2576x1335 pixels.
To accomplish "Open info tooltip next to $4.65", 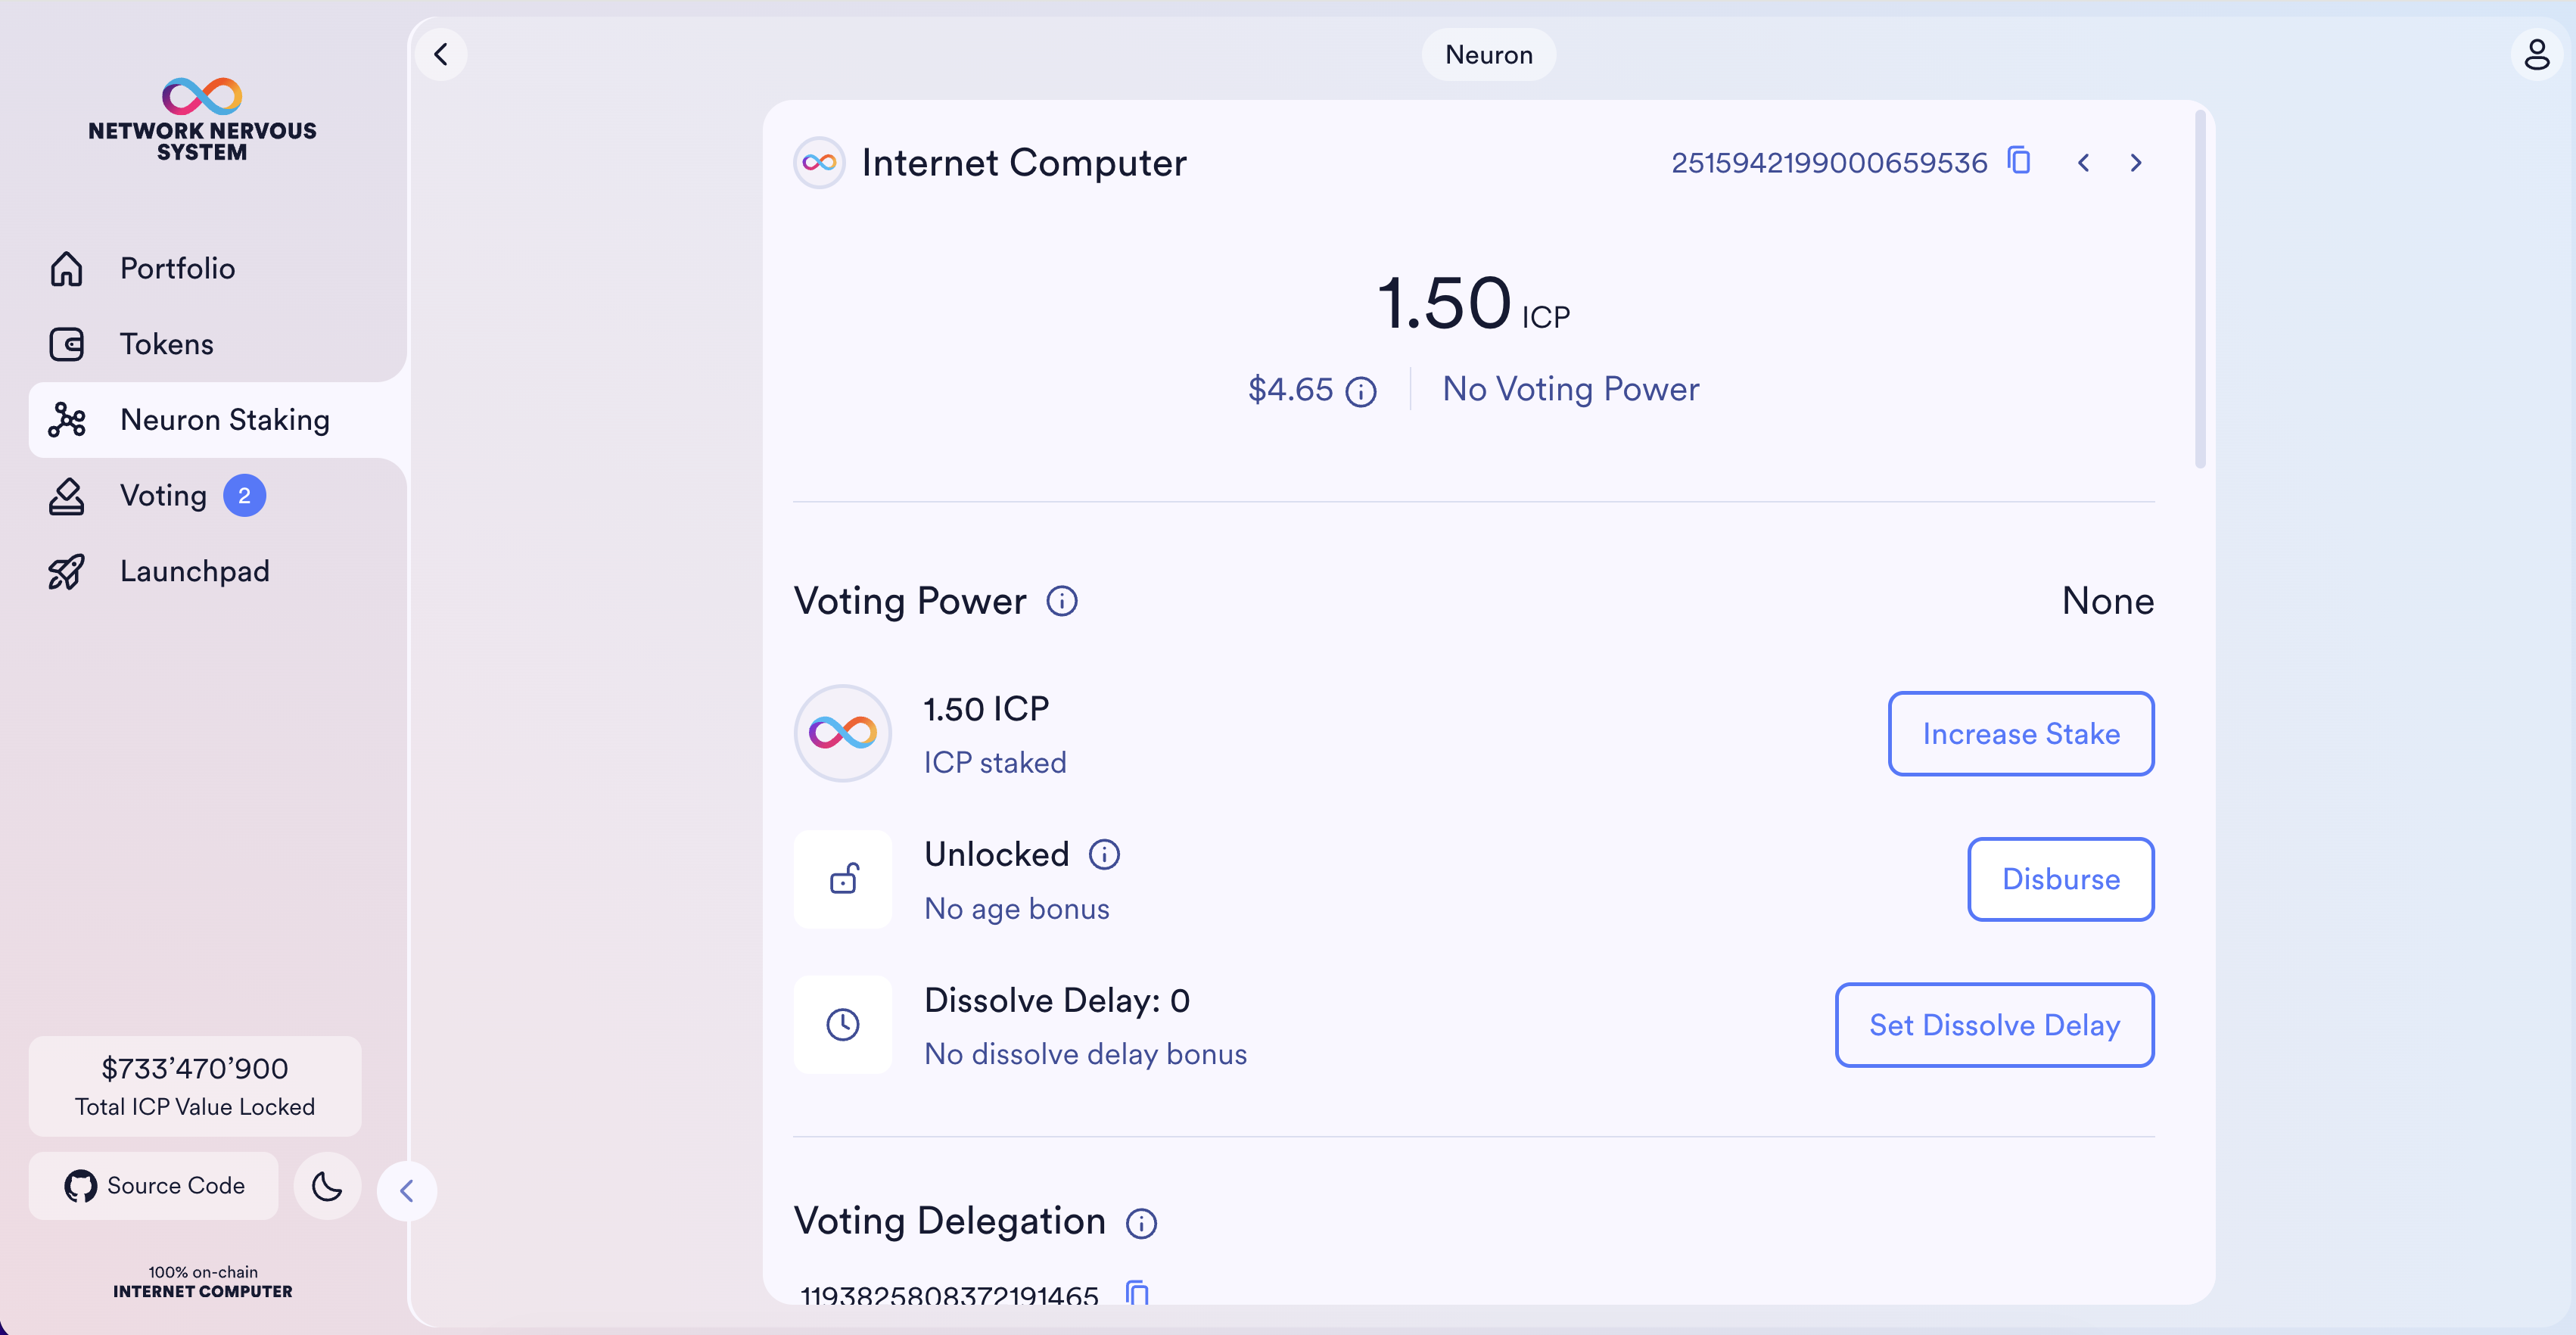I will [1361, 391].
